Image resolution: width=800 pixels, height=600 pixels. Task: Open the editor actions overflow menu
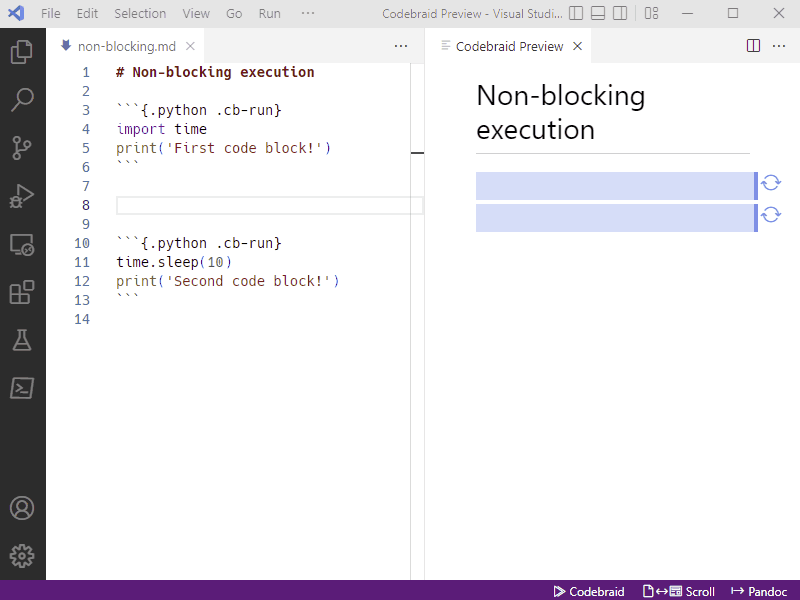[x=401, y=46]
